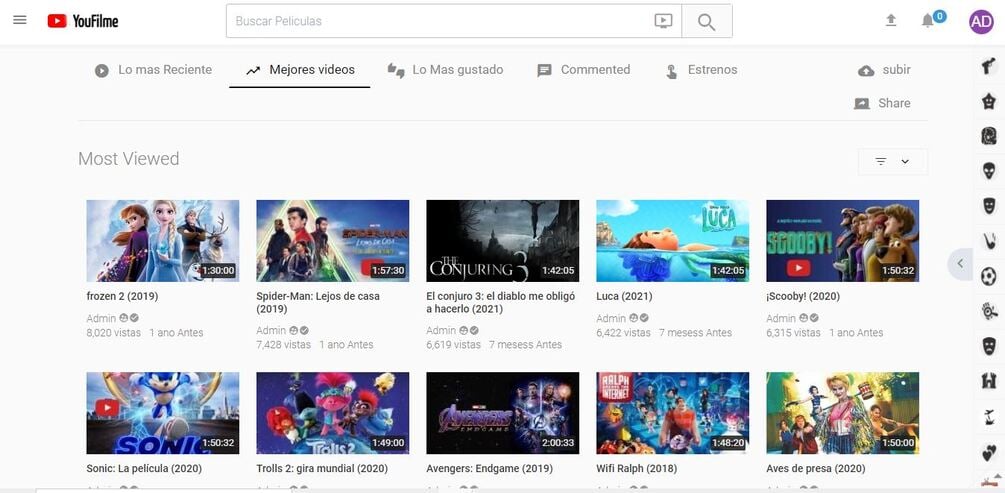Click Admin uploader under ¡Scooby! (2020)
This screenshot has width=1005, height=493.
point(781,319)
